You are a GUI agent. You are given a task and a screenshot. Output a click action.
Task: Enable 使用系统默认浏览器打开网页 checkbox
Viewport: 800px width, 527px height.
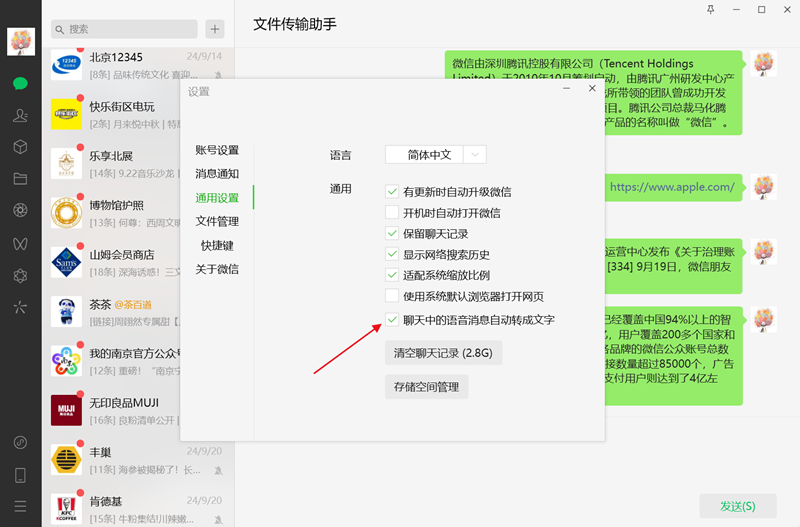click(x=392, y=296)
